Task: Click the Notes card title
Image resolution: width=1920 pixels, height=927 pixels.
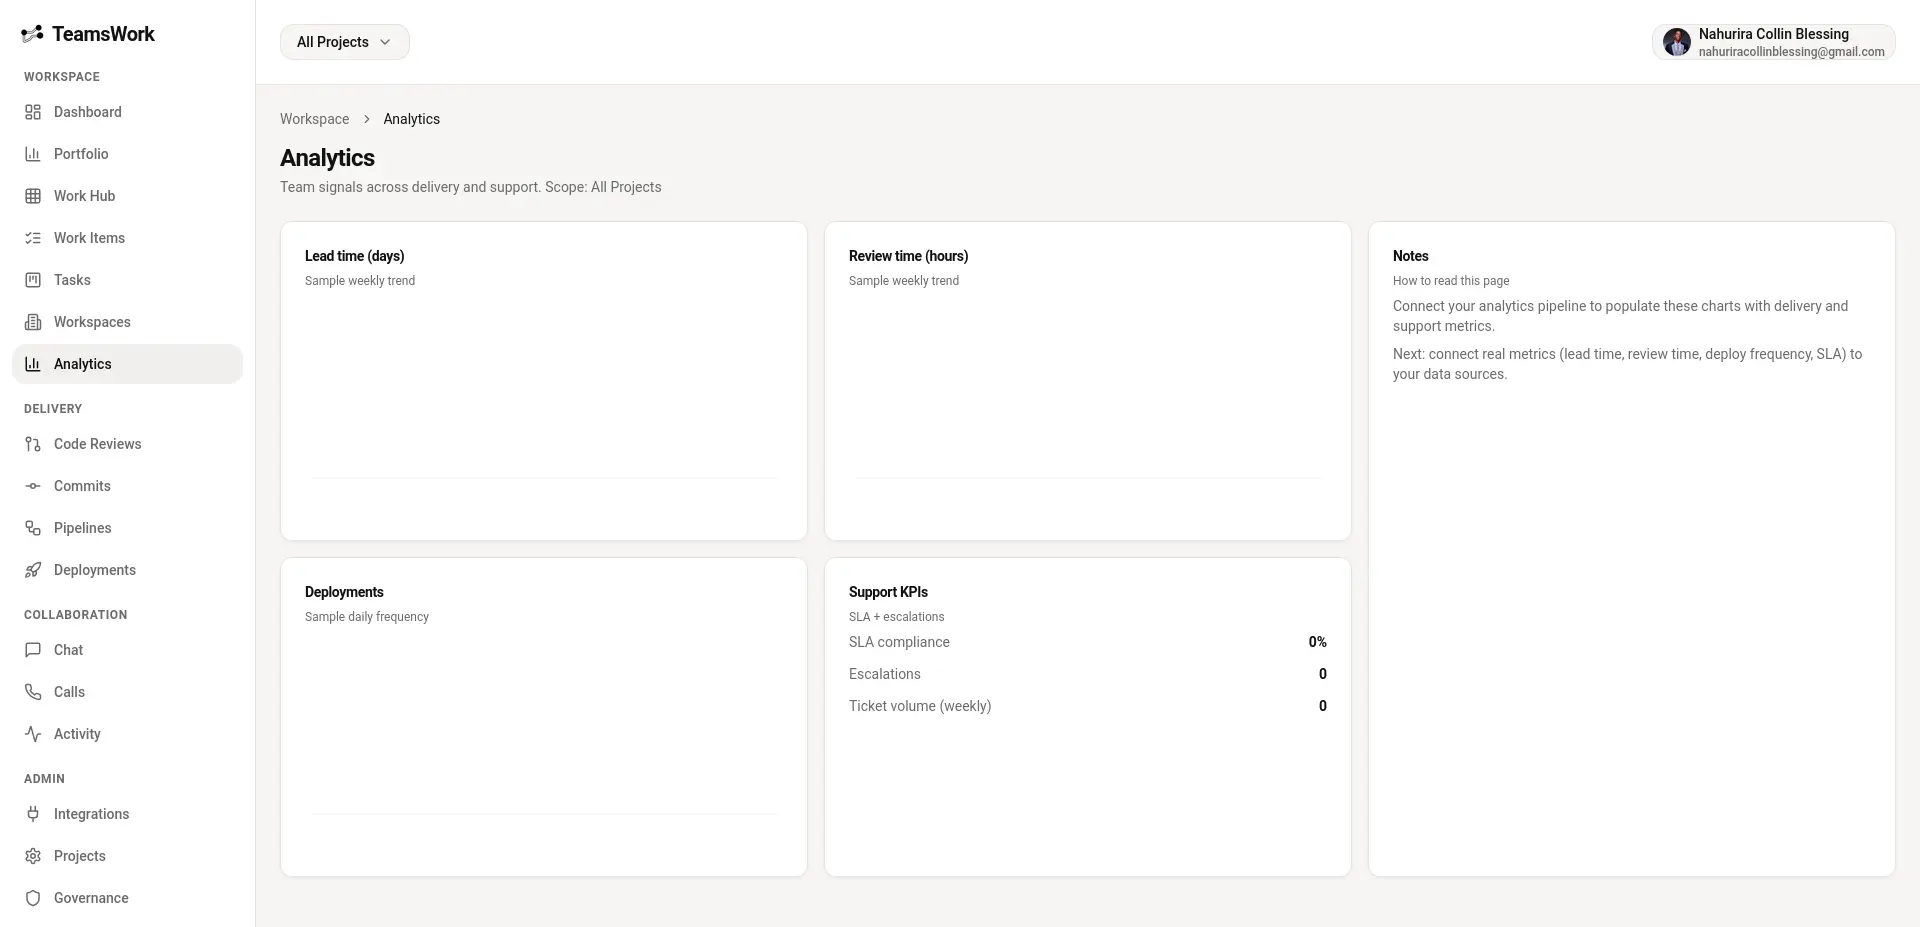Action: [x=1410, y=256]
